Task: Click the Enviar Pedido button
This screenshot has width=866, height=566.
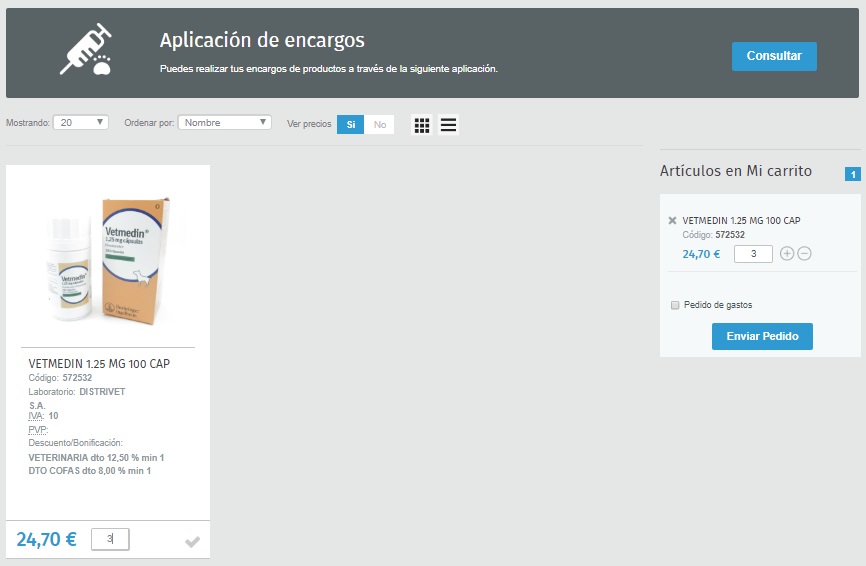Action: pos(762,336)
